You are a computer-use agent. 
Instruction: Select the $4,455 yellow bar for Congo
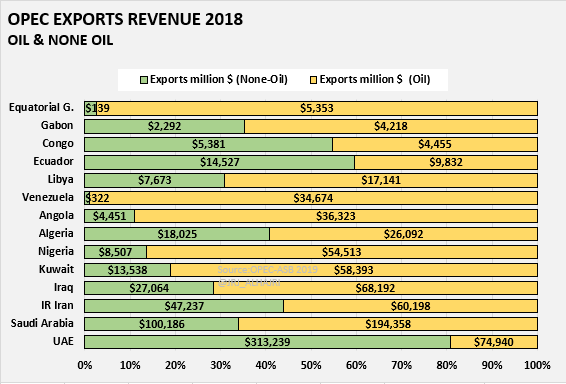(435, 144)
